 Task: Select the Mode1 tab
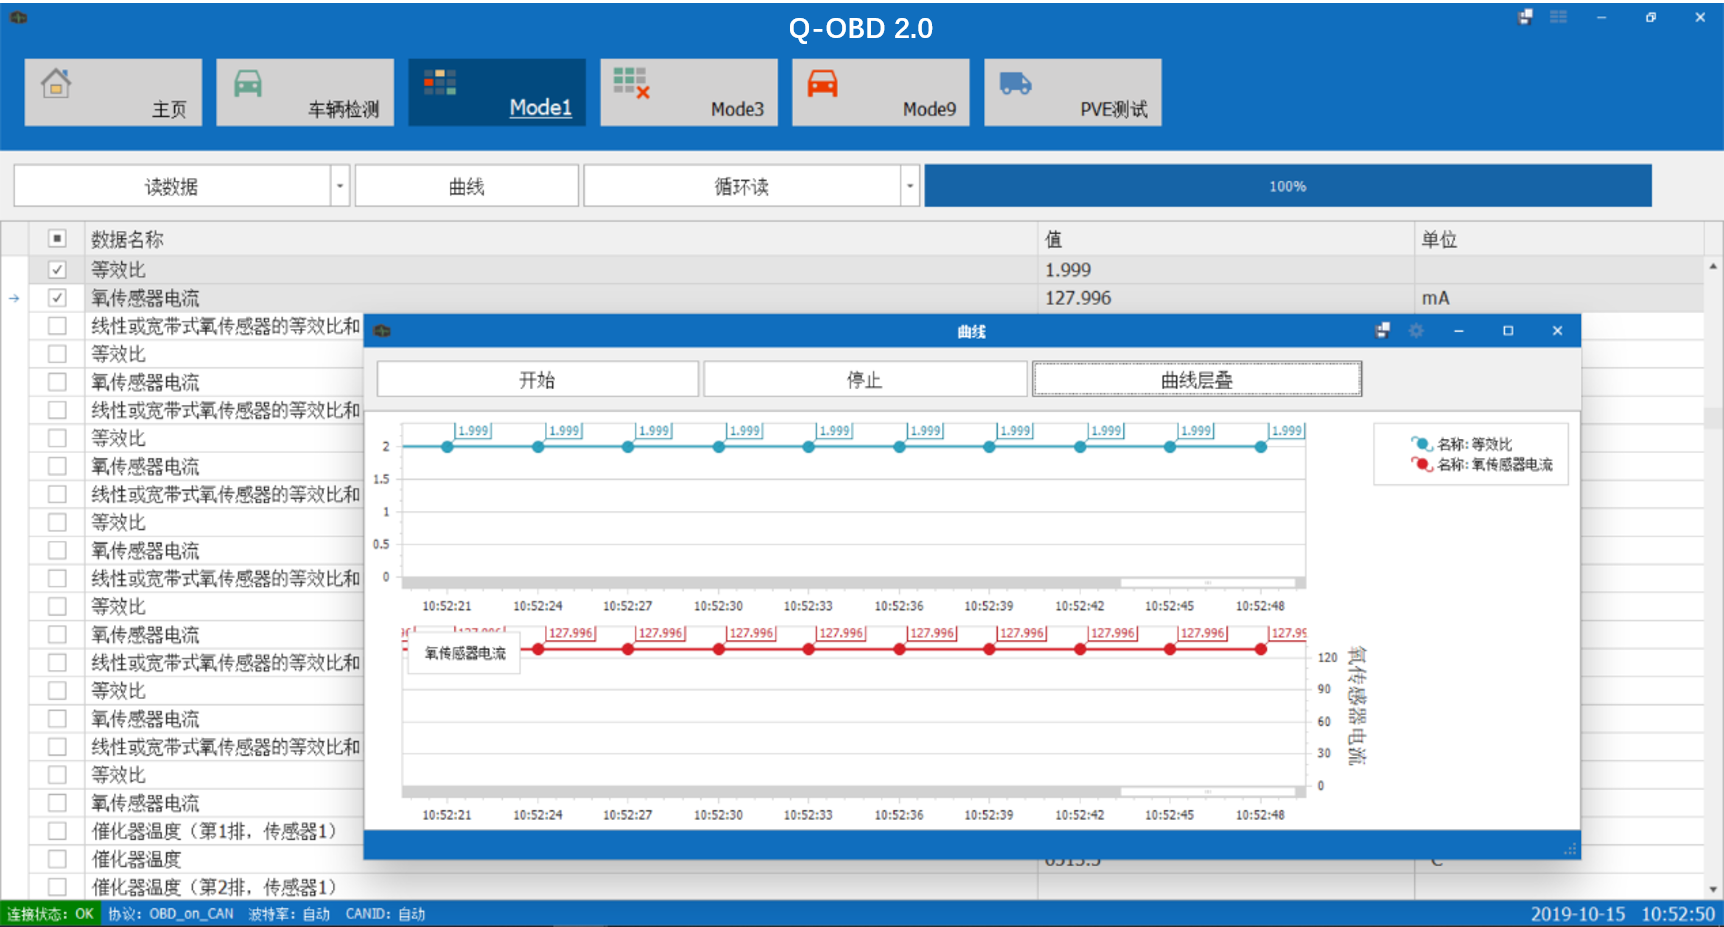(497, 92)
